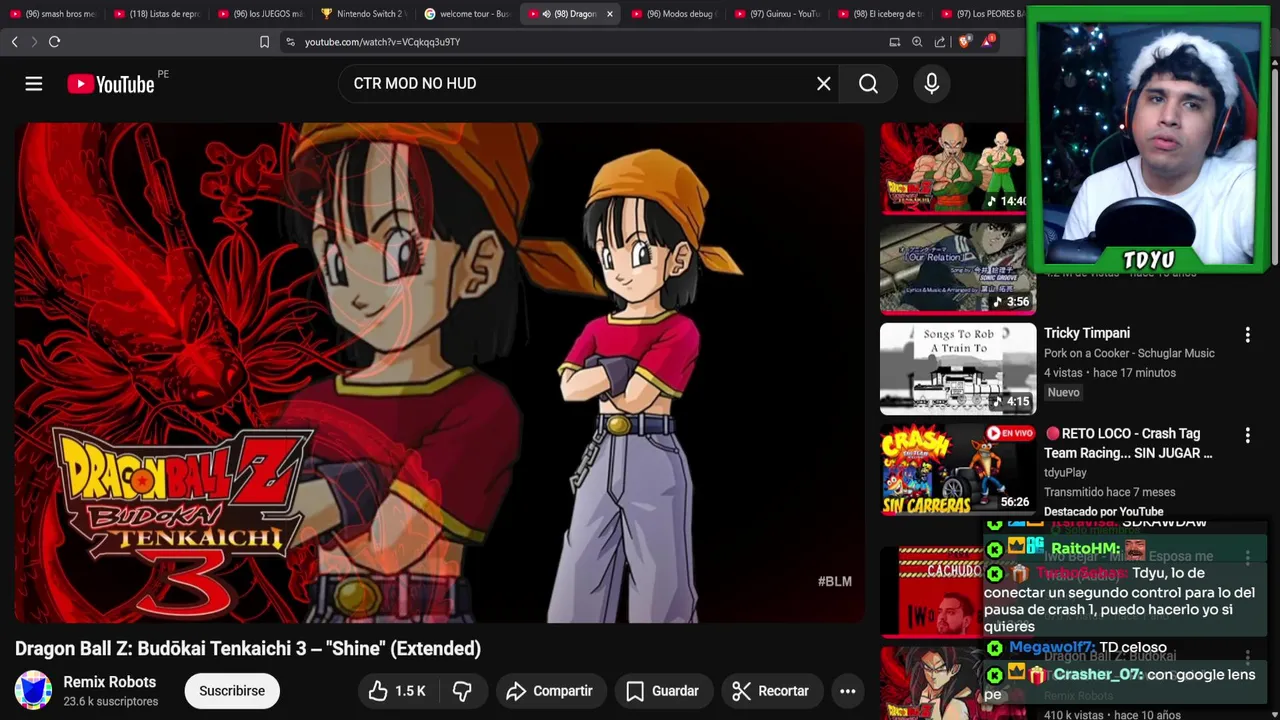The image size is (1280, 720).
Task: Like the video with thumbs up
Action: tap(397, 691)
